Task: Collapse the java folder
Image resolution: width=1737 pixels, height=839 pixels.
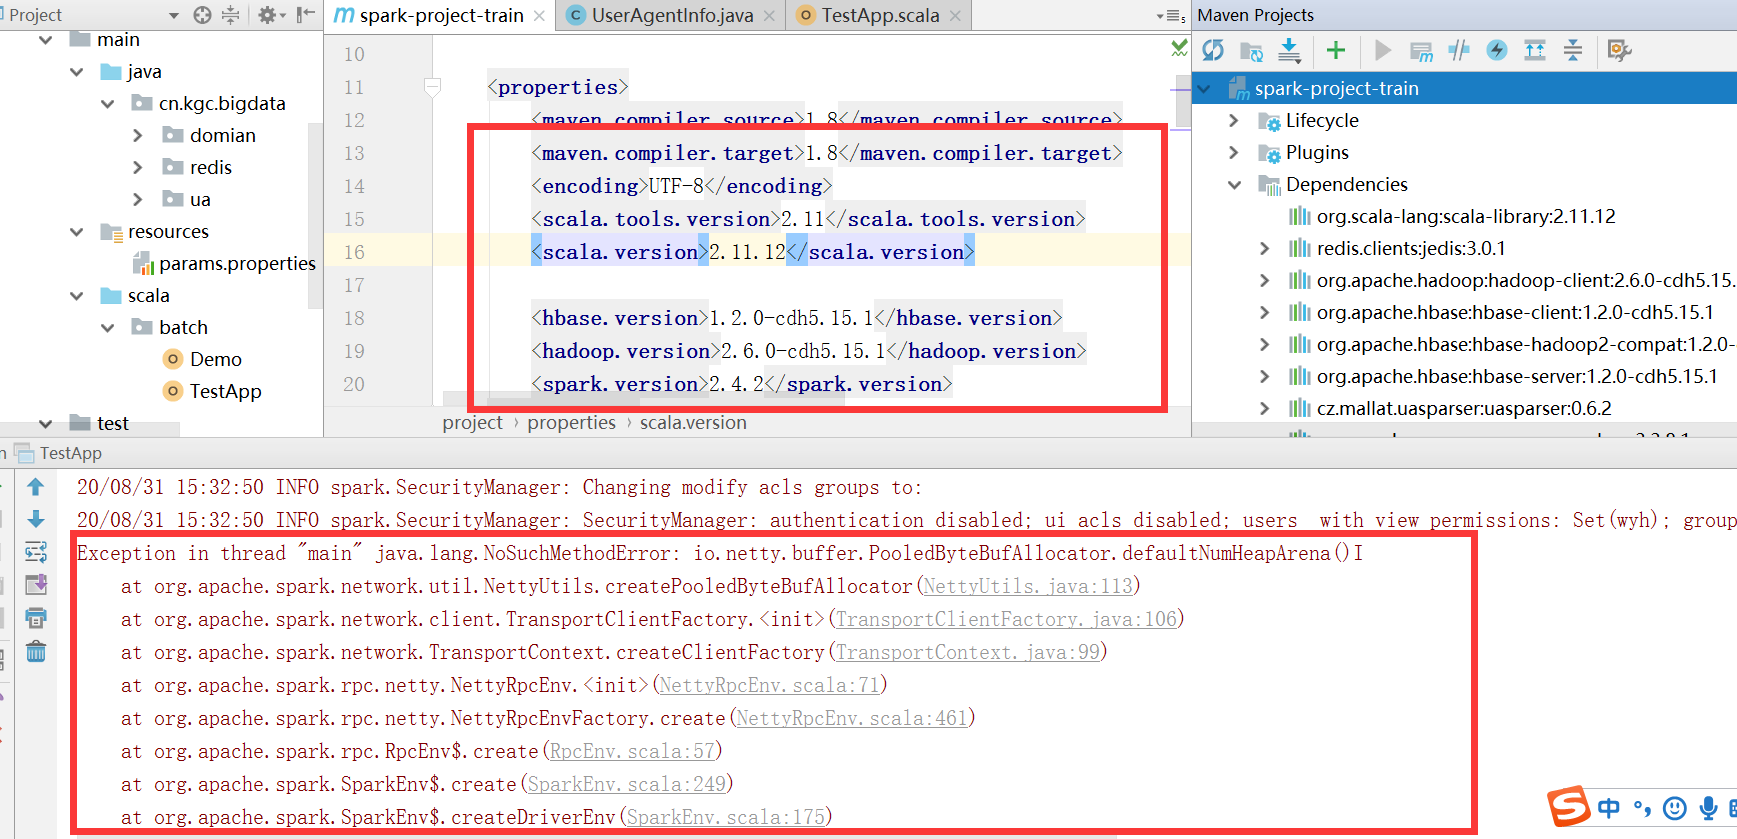Action: coord(77,72)
